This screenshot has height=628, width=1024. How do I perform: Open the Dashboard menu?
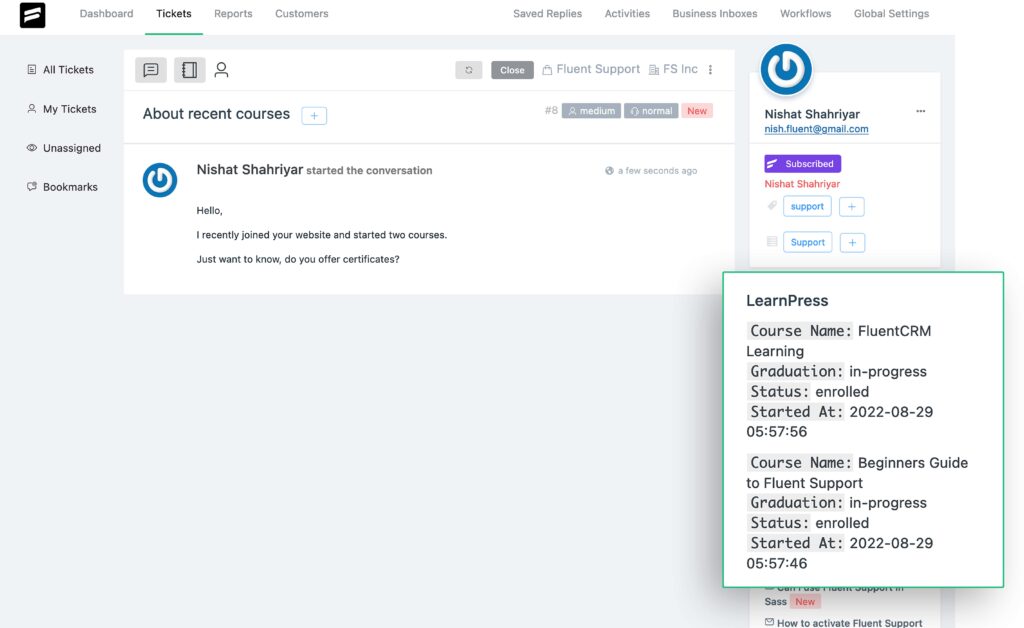[x=106, y=14]
